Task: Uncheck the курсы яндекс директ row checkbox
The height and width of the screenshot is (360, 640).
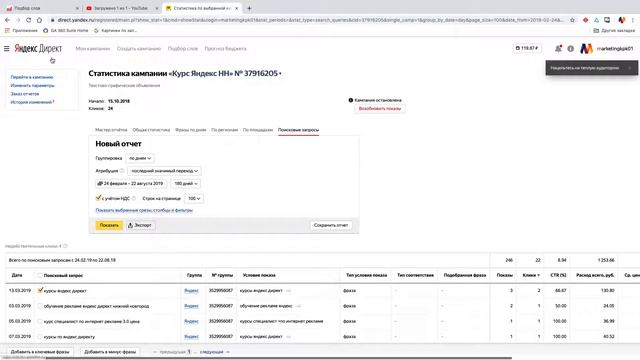Action: pyautogui.click(x=40, y=290)
